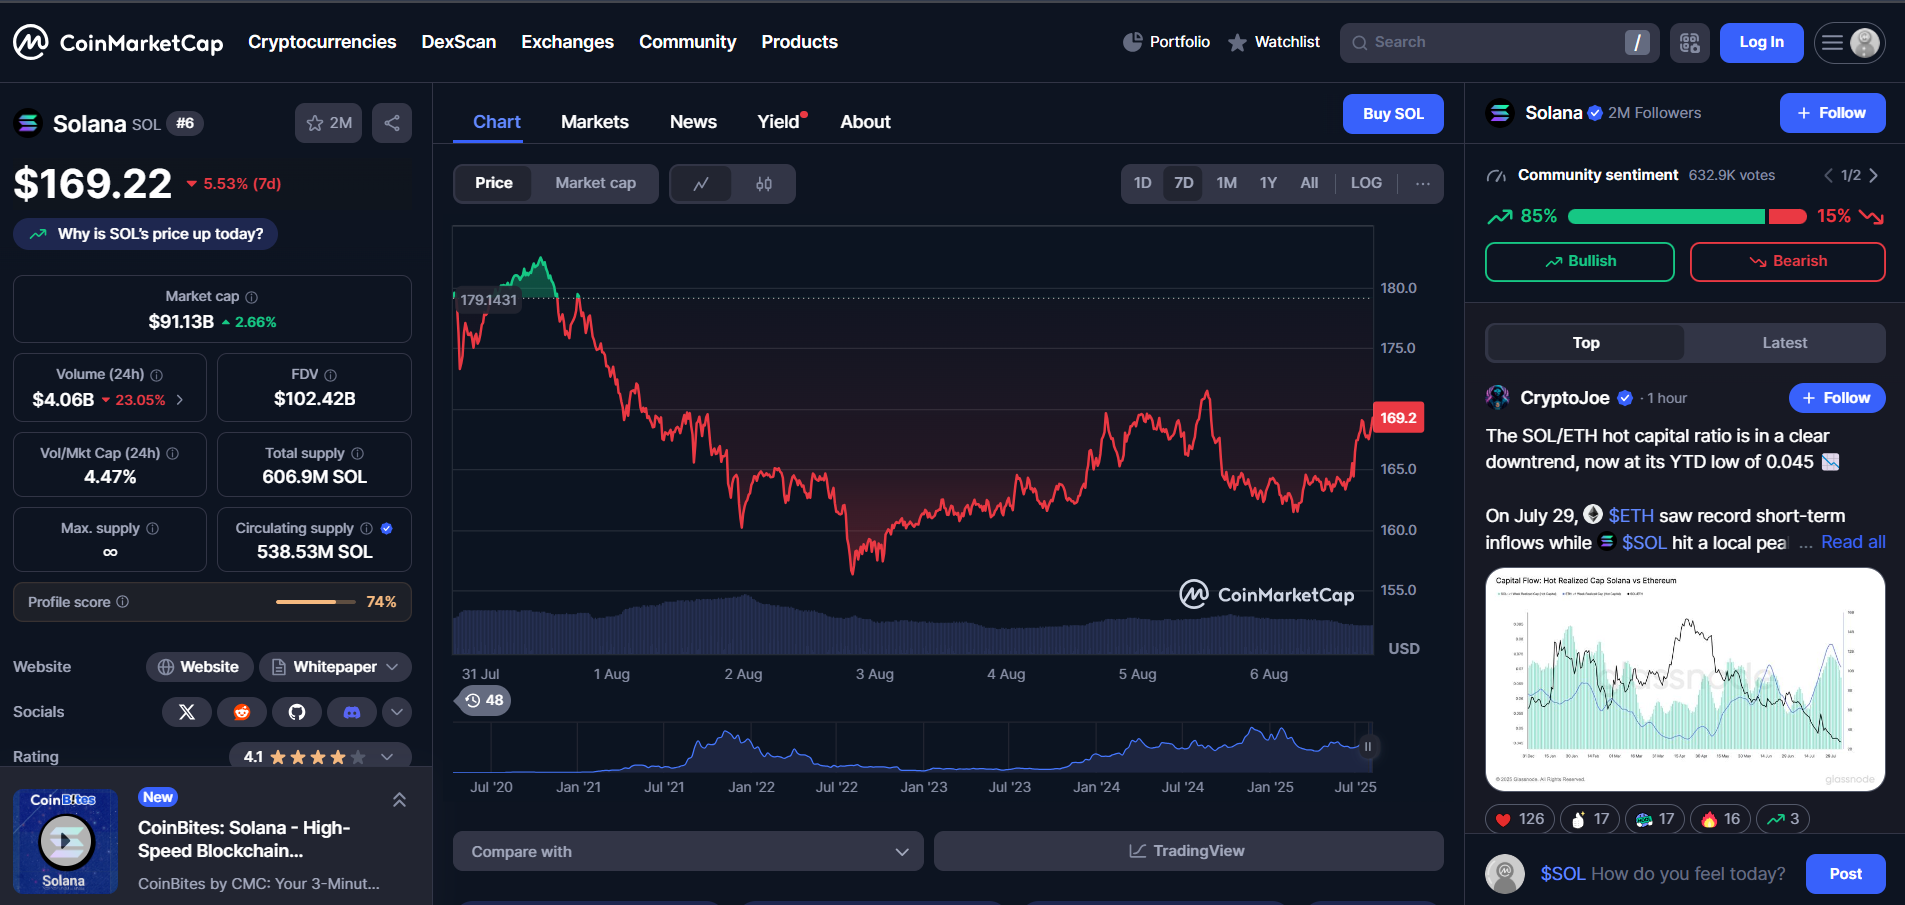Set chart range to 1D
This screenshot has height=905, width=1905.
coord(1143,183)
